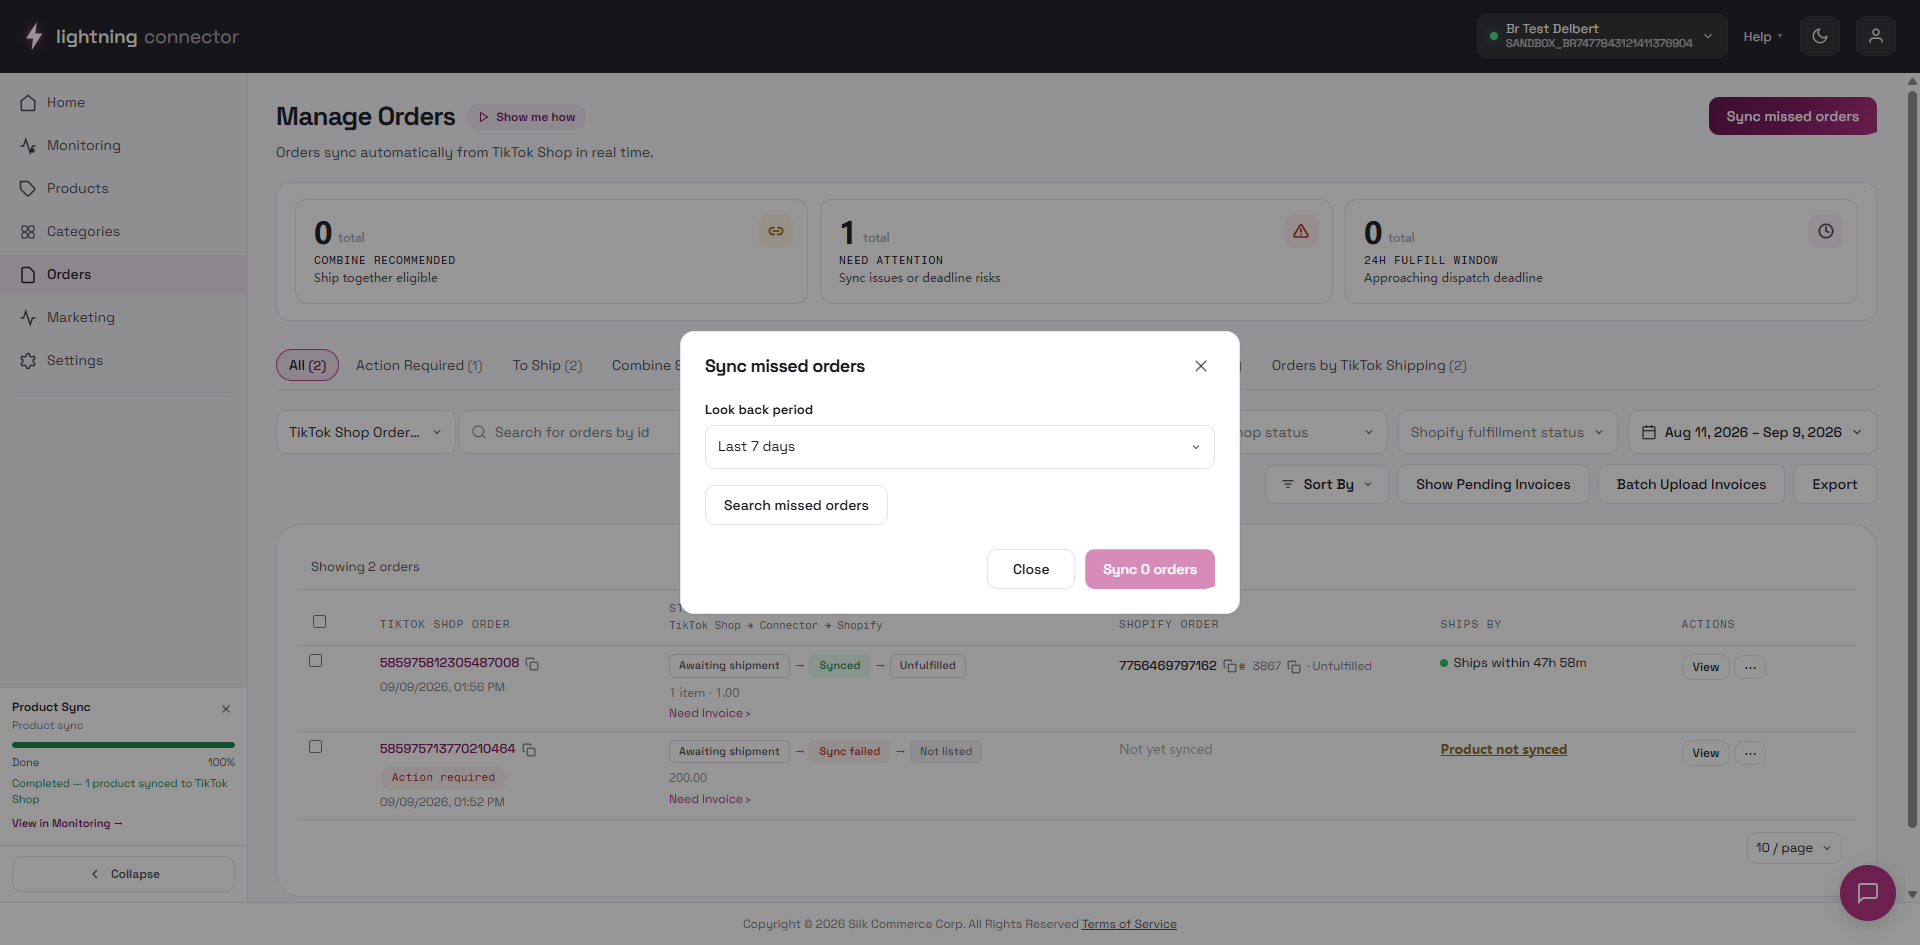Click the 24h fulfill window clock icon
The width and height of the screenshot is (1920, 945).
pyautogui.click(x=1826, y=231)
